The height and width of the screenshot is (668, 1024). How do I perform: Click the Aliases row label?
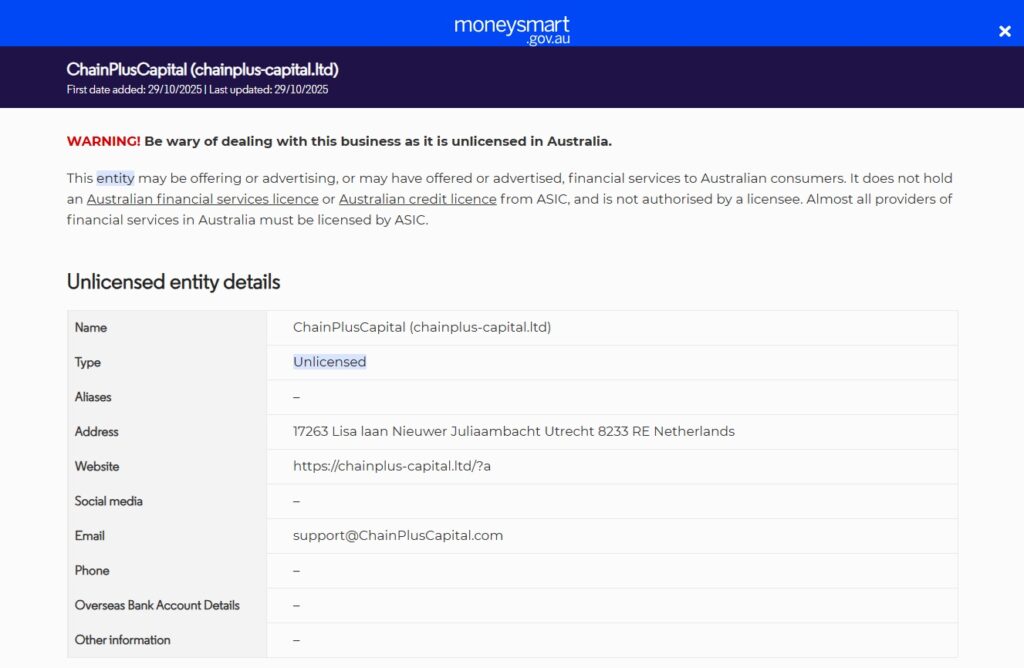coord(93,397)
